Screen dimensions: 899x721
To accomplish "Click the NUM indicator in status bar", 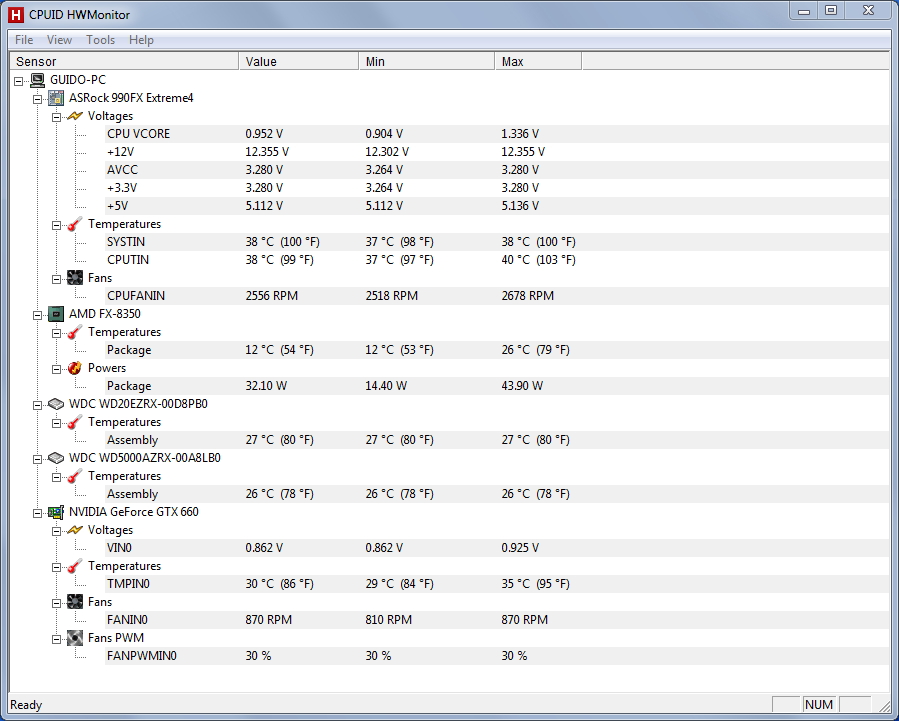I will (819, 704).
